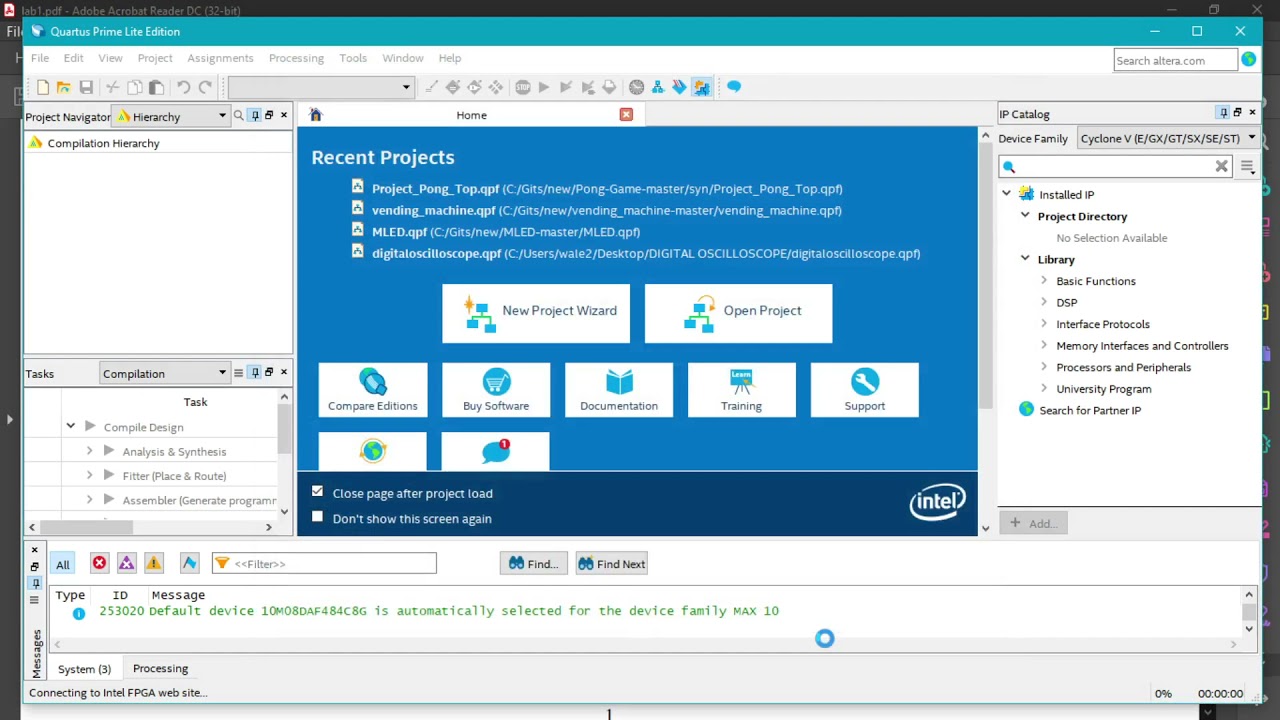
Task: Show error messages with red X filter
Action: tap(99, 564)
